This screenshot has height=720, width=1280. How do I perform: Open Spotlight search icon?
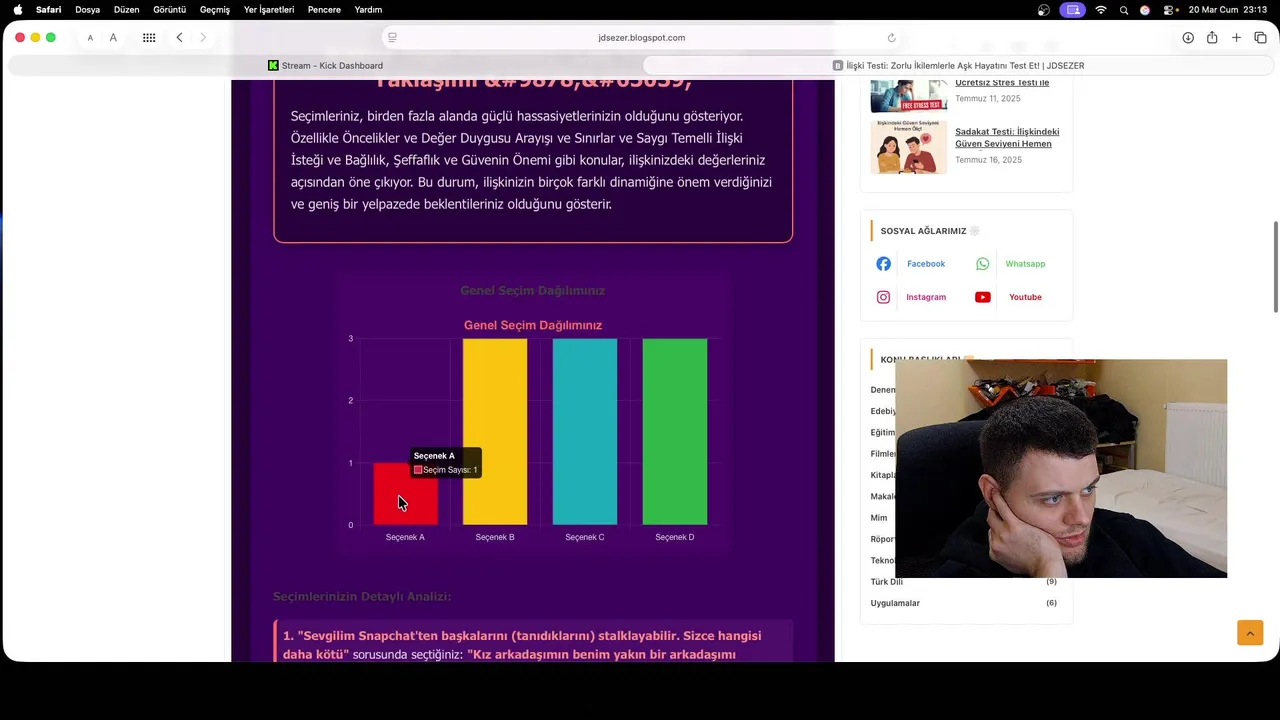(1124, 9)
